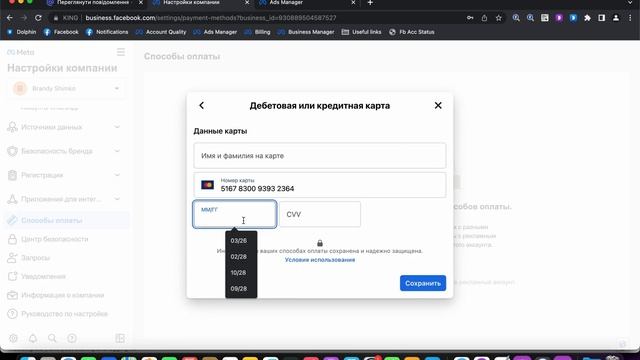Open Запросы sidebar item
The height and width of the screenshot is (360, 640).
[x=66, y=258]
